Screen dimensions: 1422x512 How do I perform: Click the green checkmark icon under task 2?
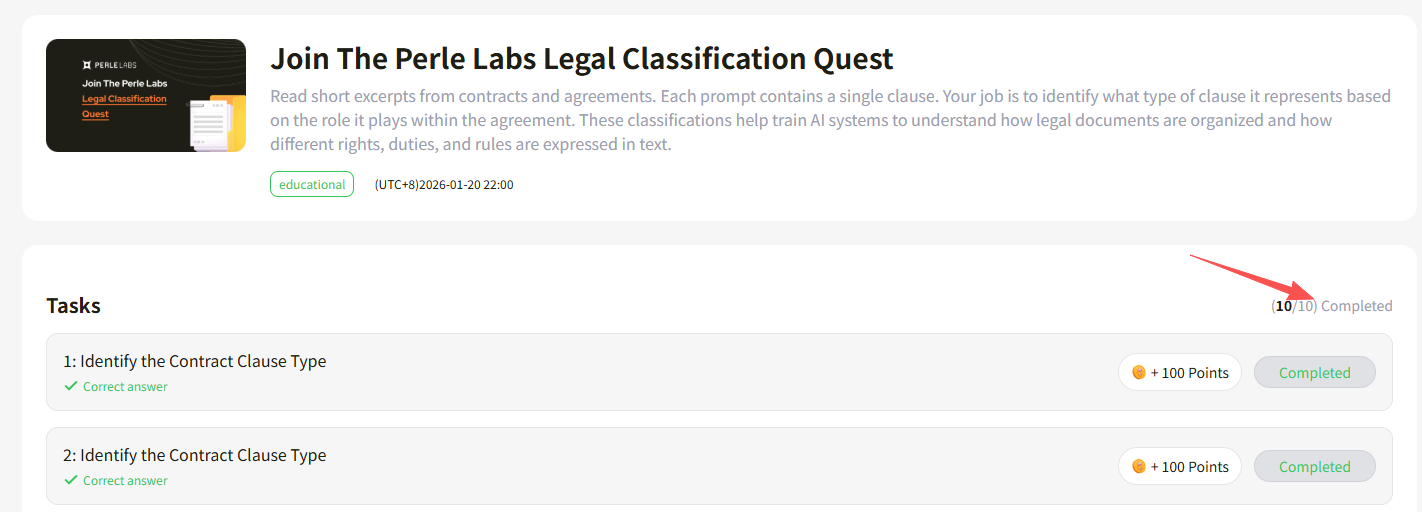pos(71,480)
